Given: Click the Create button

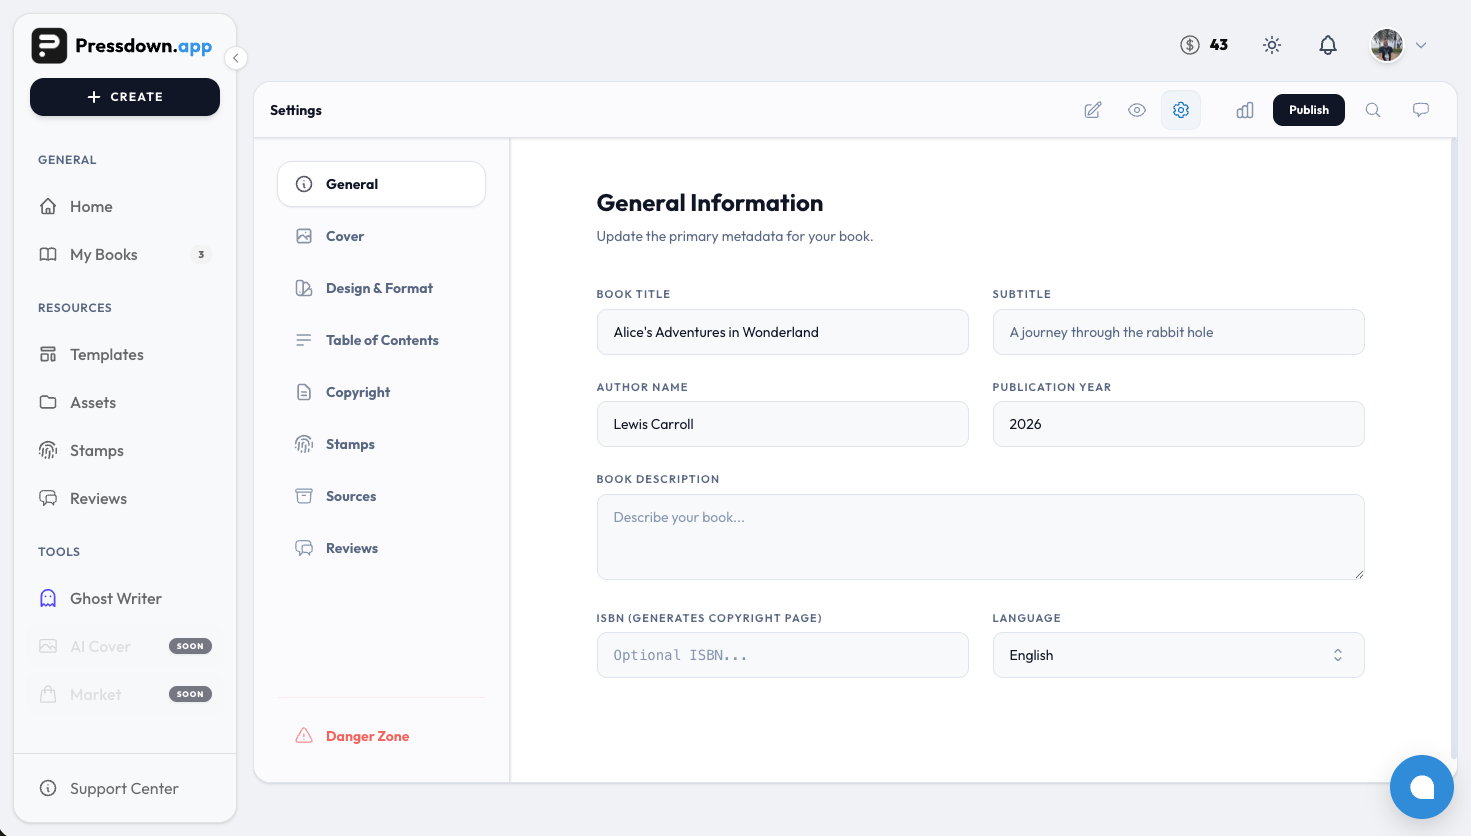Looking at the screenshot, I should pyautogui.click(x=125, y=97).
